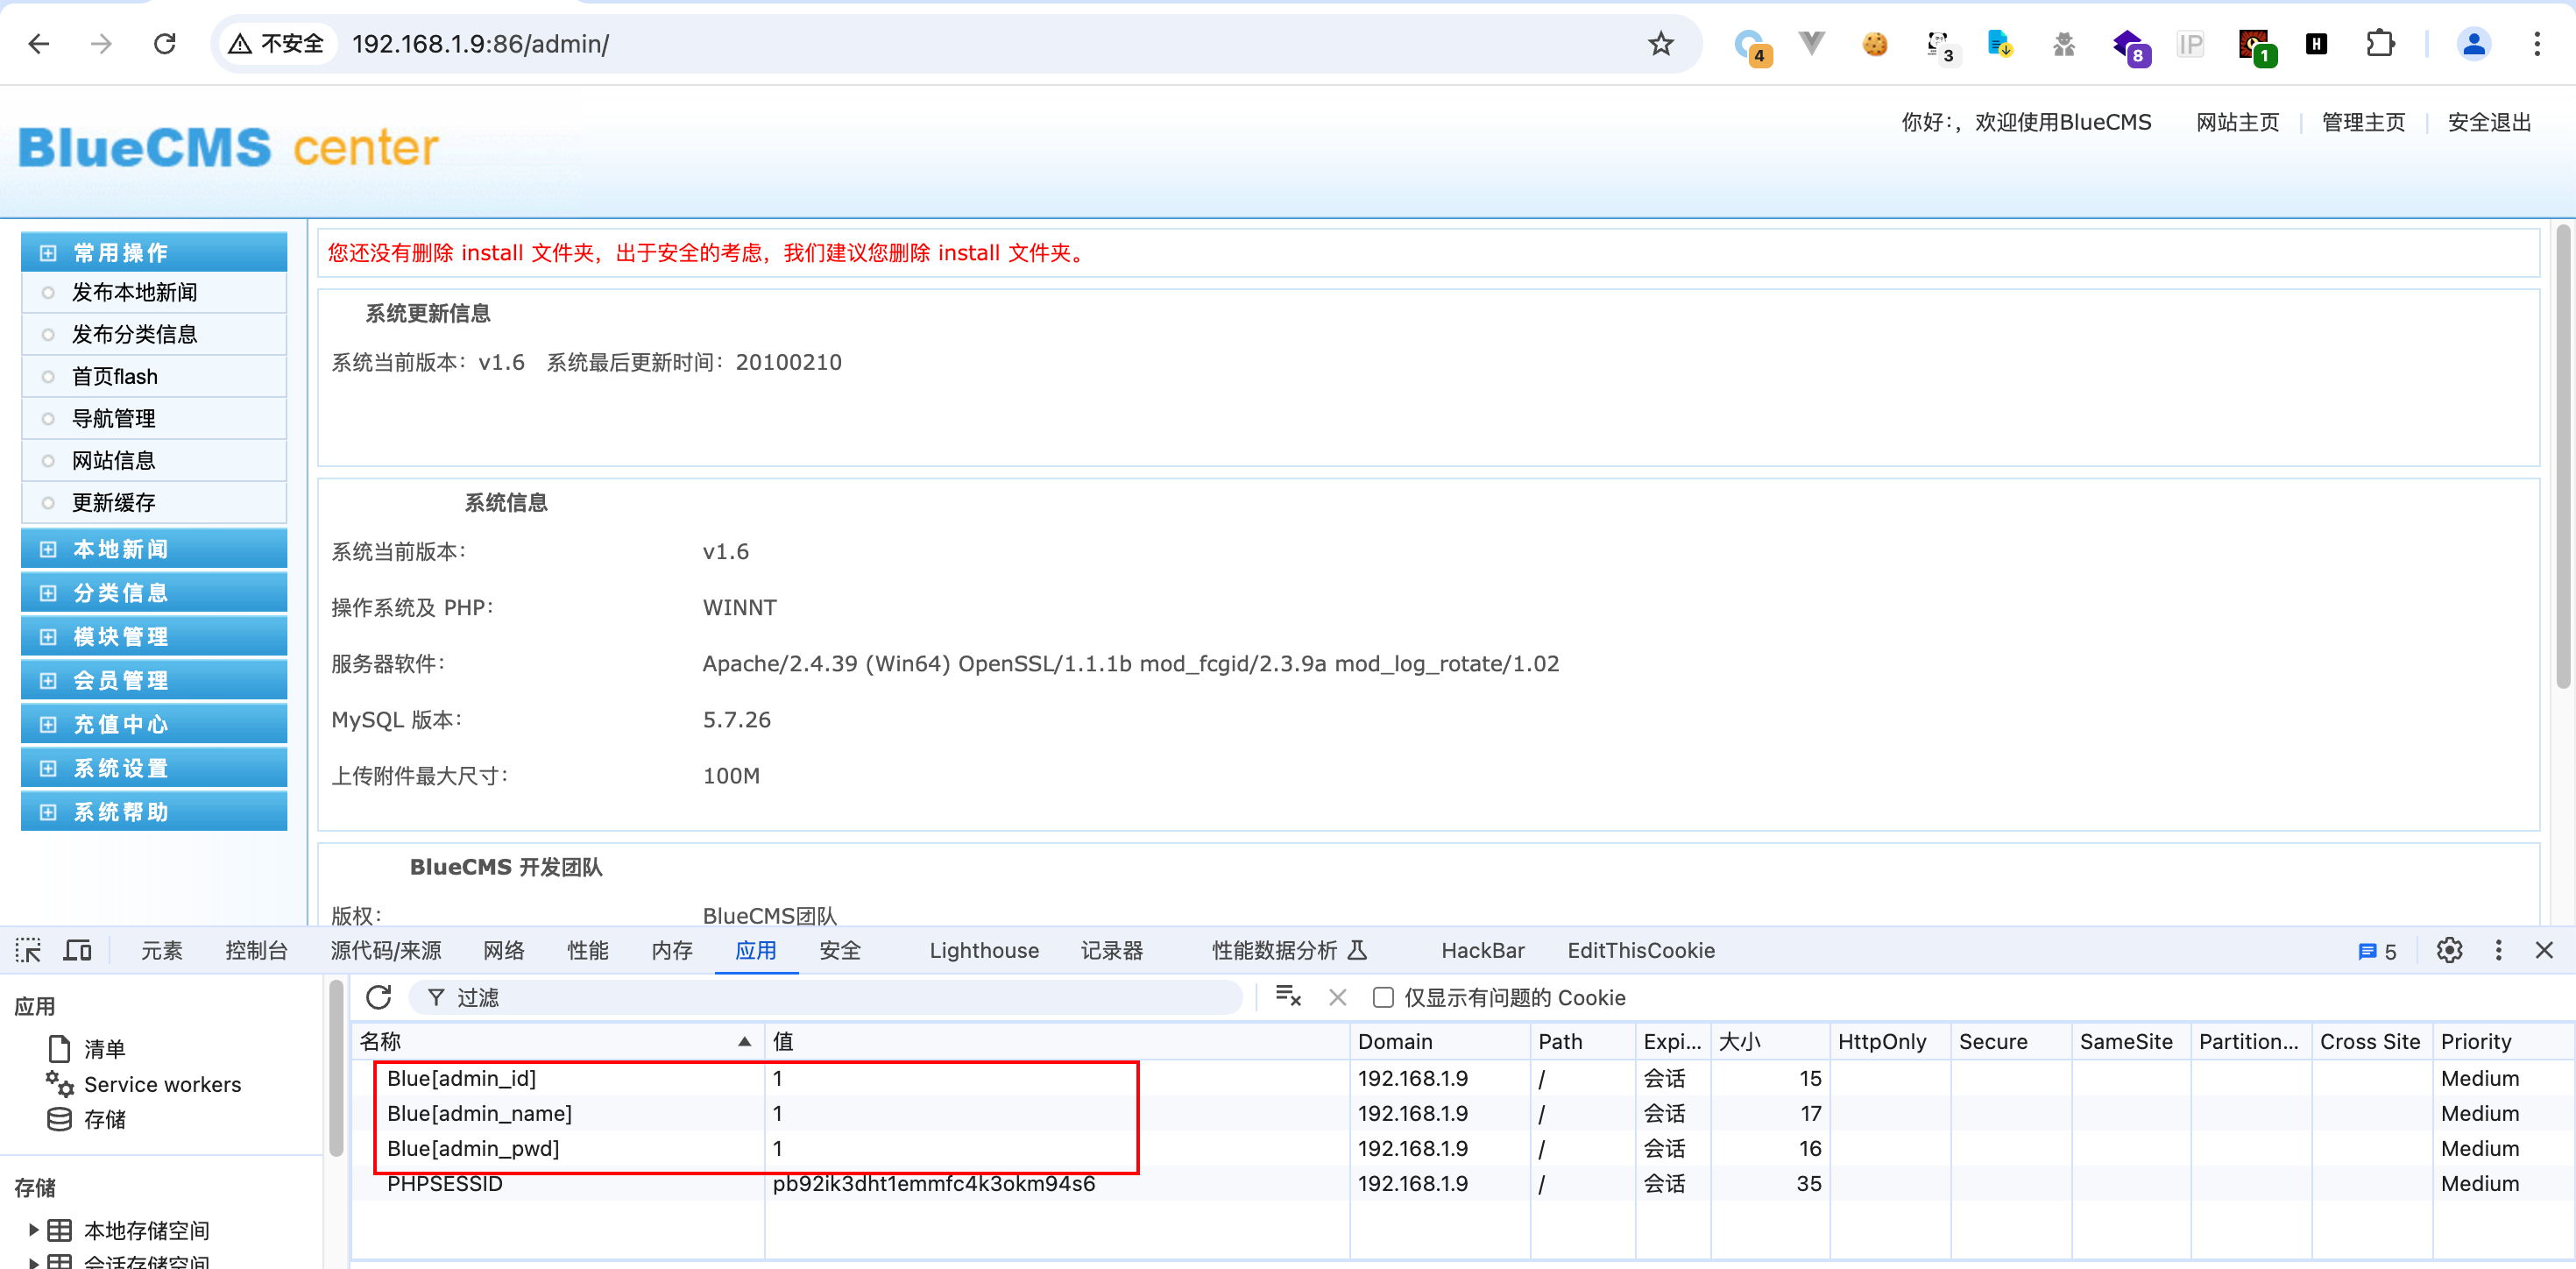Viewport: 2576px width, 1269px height.
Task: Open the 发布分类信息 link
Action: point(134,334)
